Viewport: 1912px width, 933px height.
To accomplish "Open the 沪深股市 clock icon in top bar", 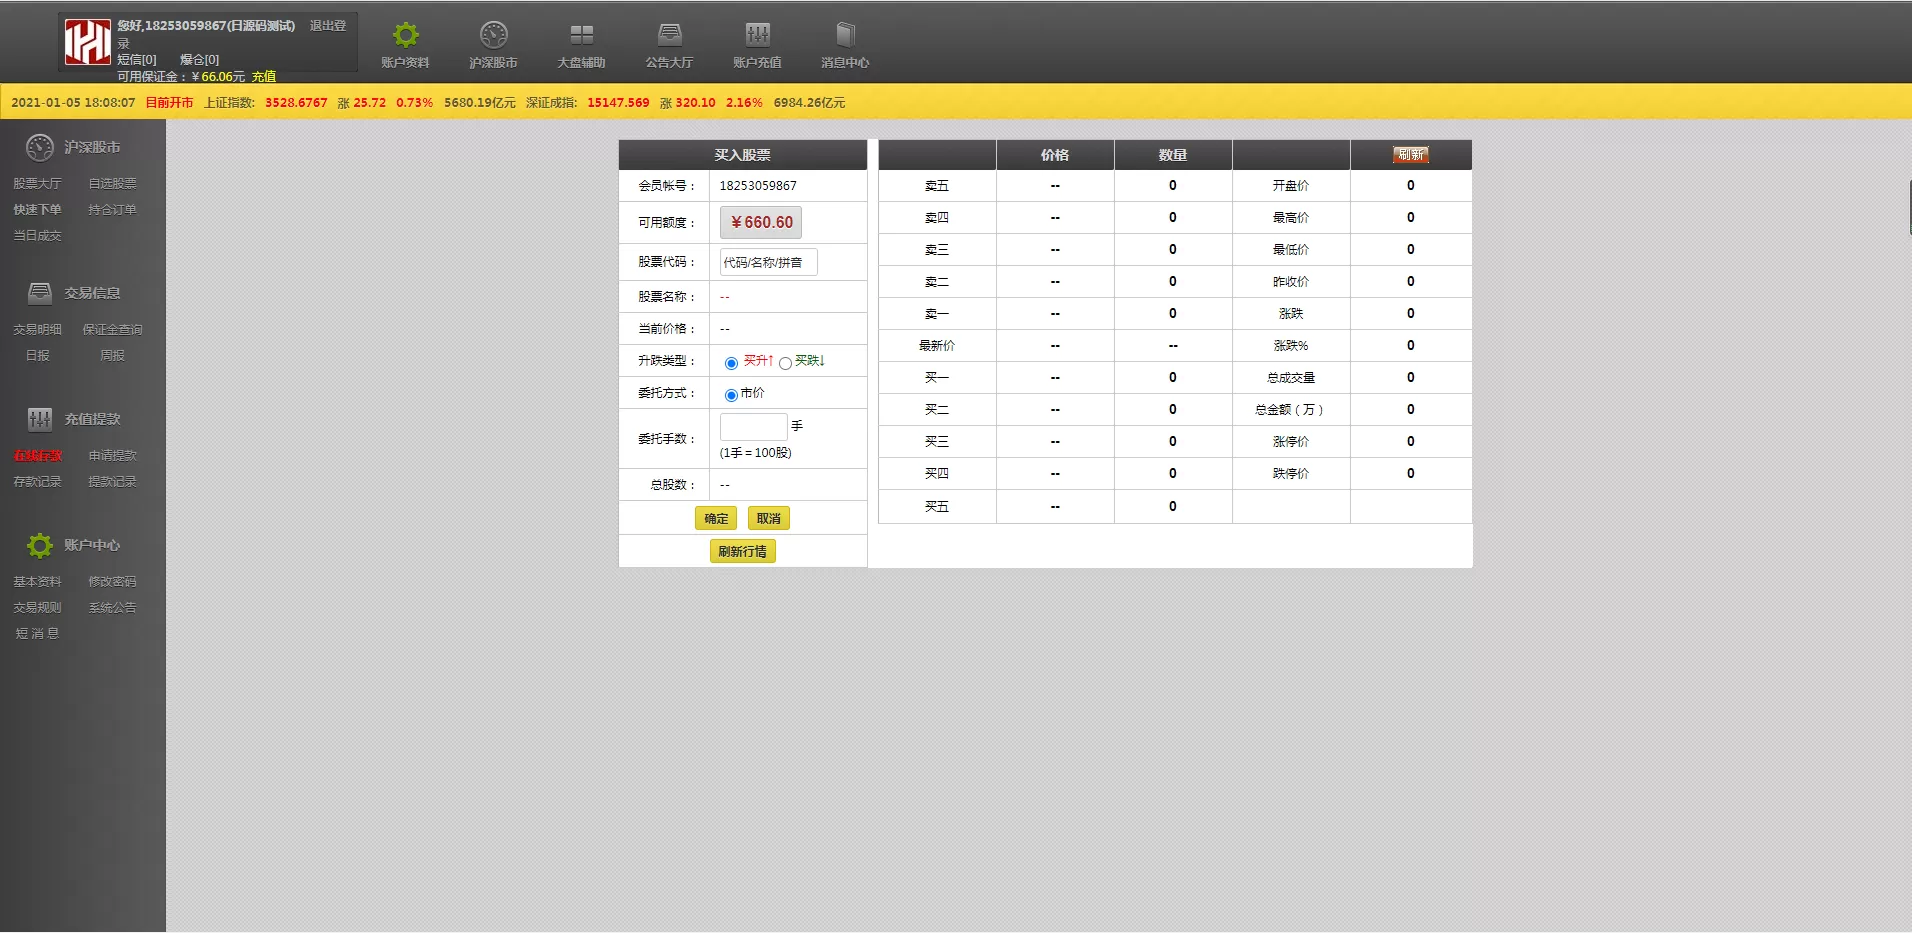I will pyautogui.click(x=493, y=36).
